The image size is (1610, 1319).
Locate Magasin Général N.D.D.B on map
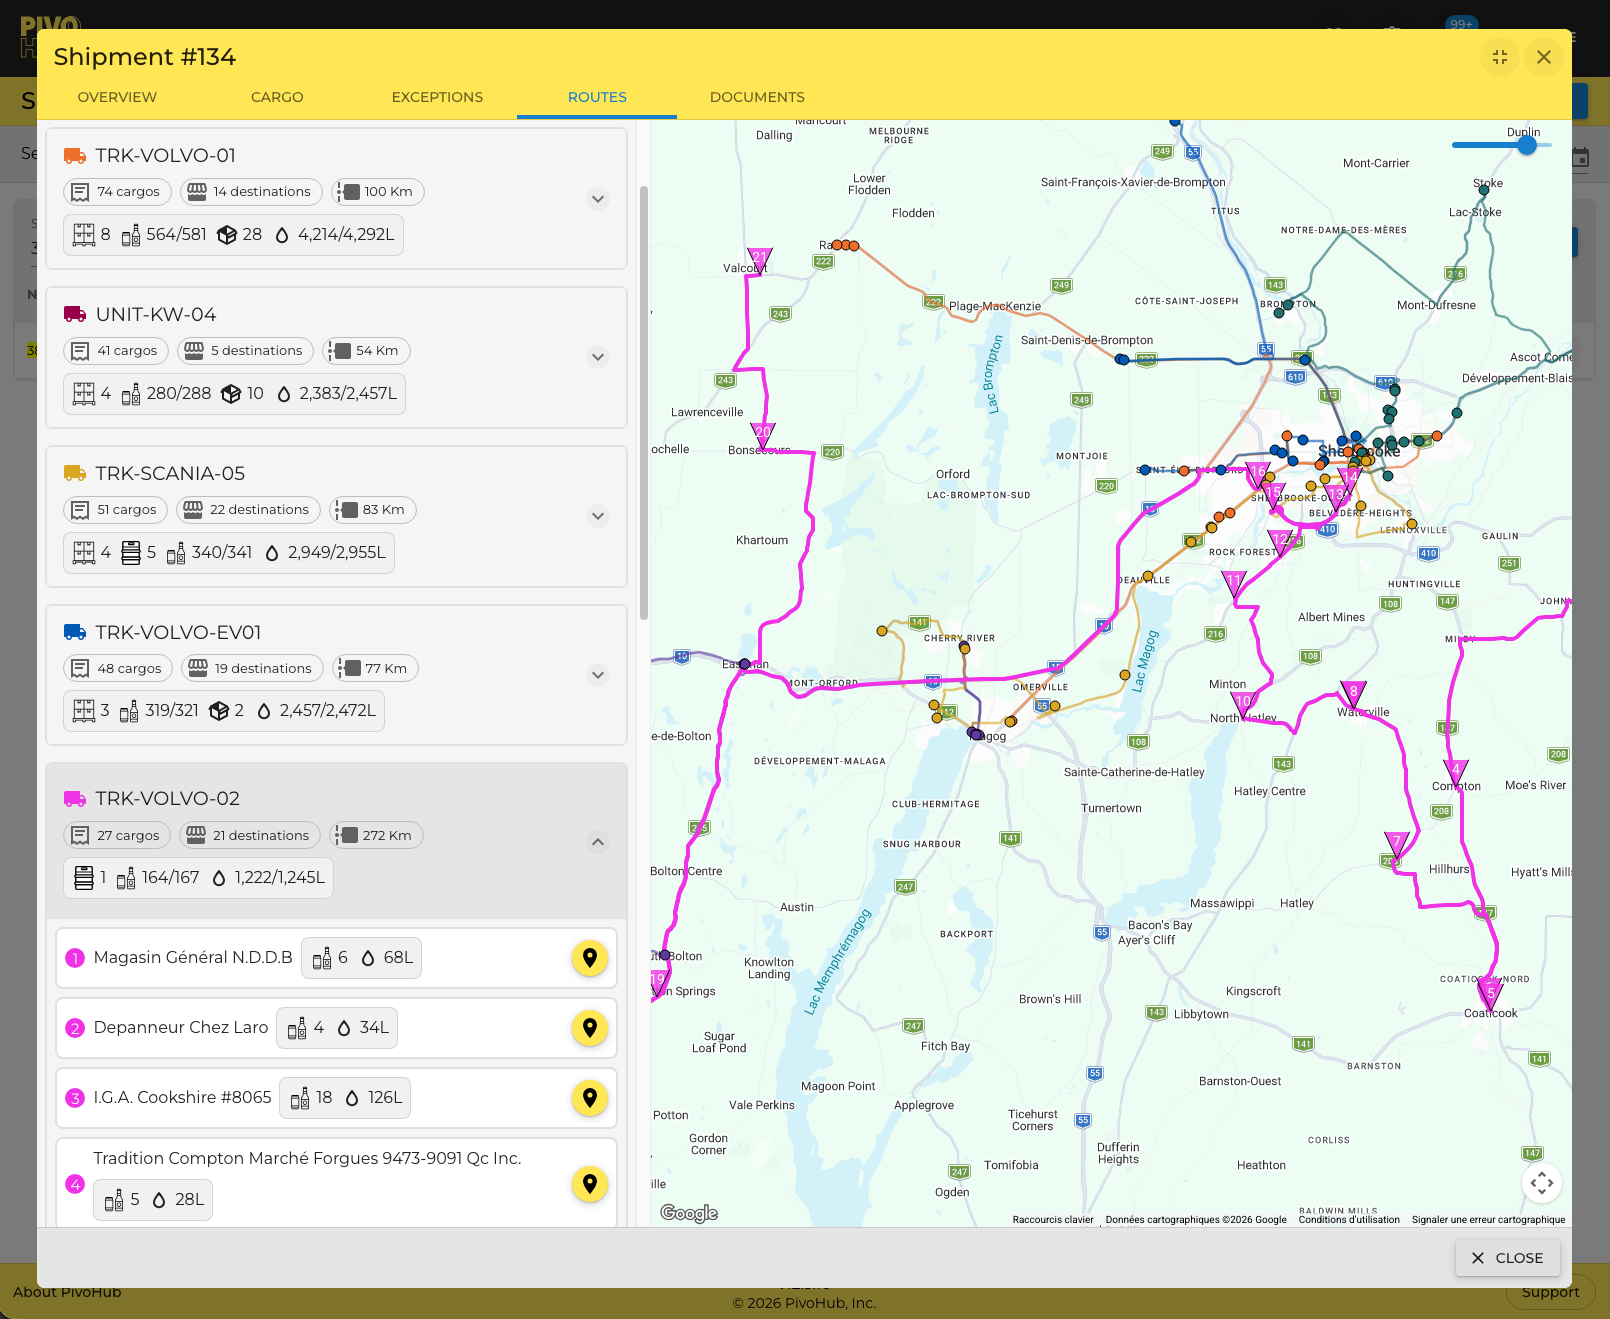(x=590, y=958)
